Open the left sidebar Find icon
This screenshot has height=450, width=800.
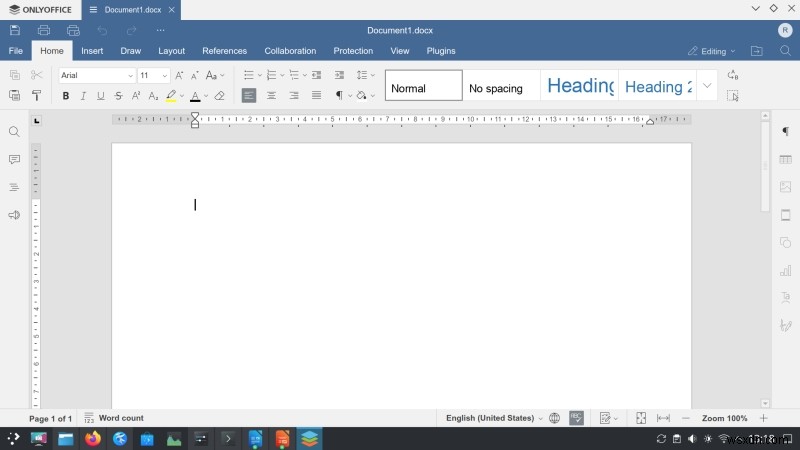coord(14,132)
